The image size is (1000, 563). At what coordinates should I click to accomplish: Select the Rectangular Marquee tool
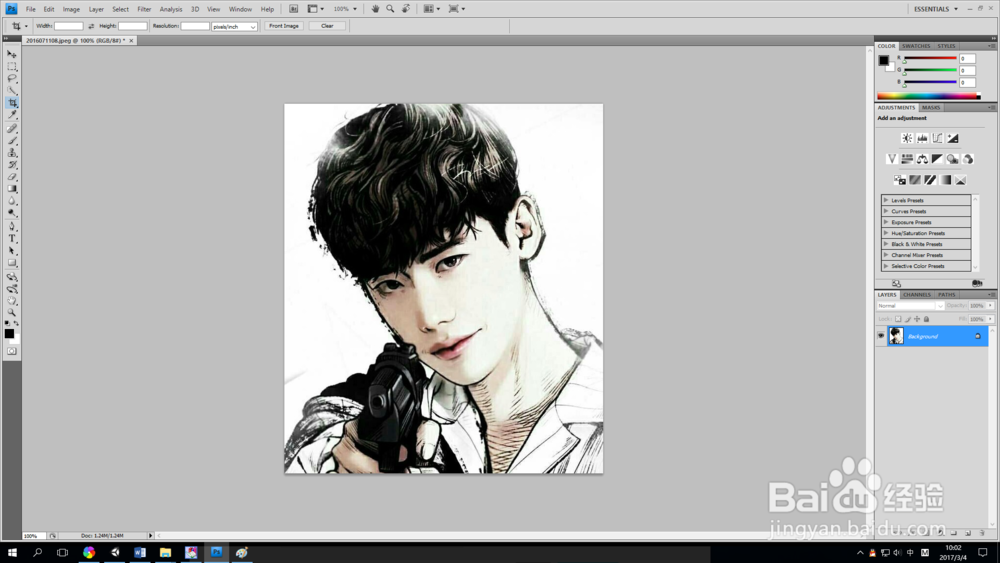click(12, 66)
